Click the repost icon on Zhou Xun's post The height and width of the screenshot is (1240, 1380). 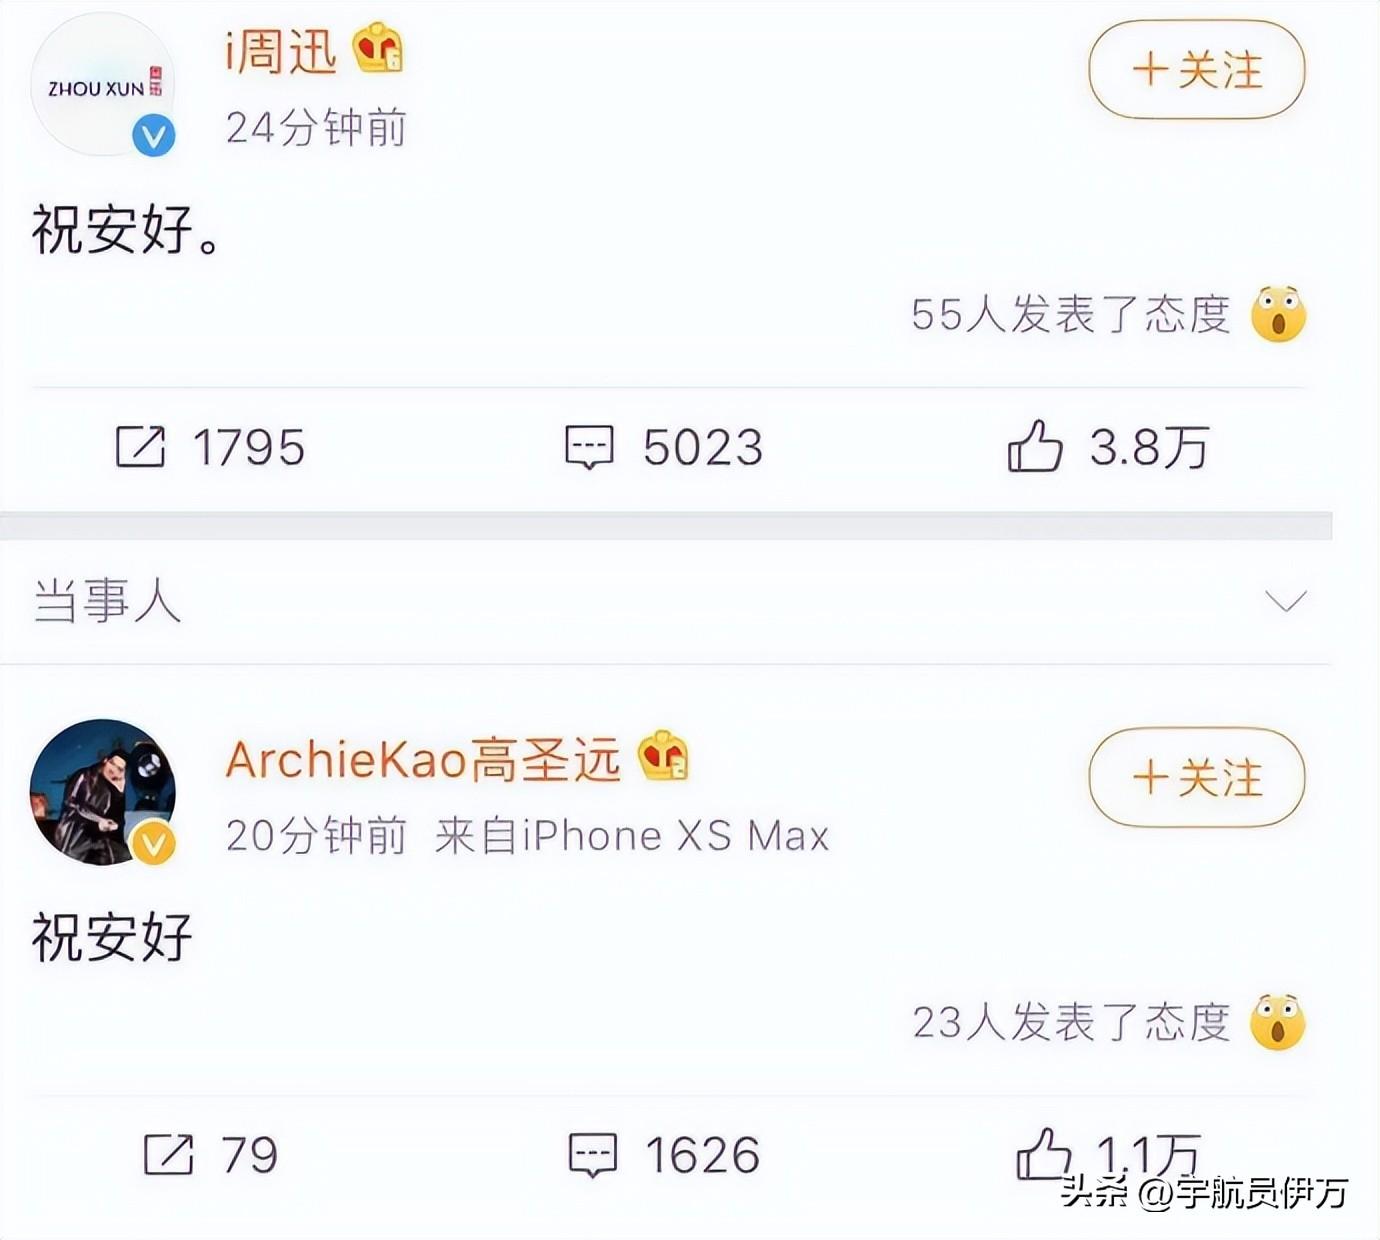coord(140,446)
